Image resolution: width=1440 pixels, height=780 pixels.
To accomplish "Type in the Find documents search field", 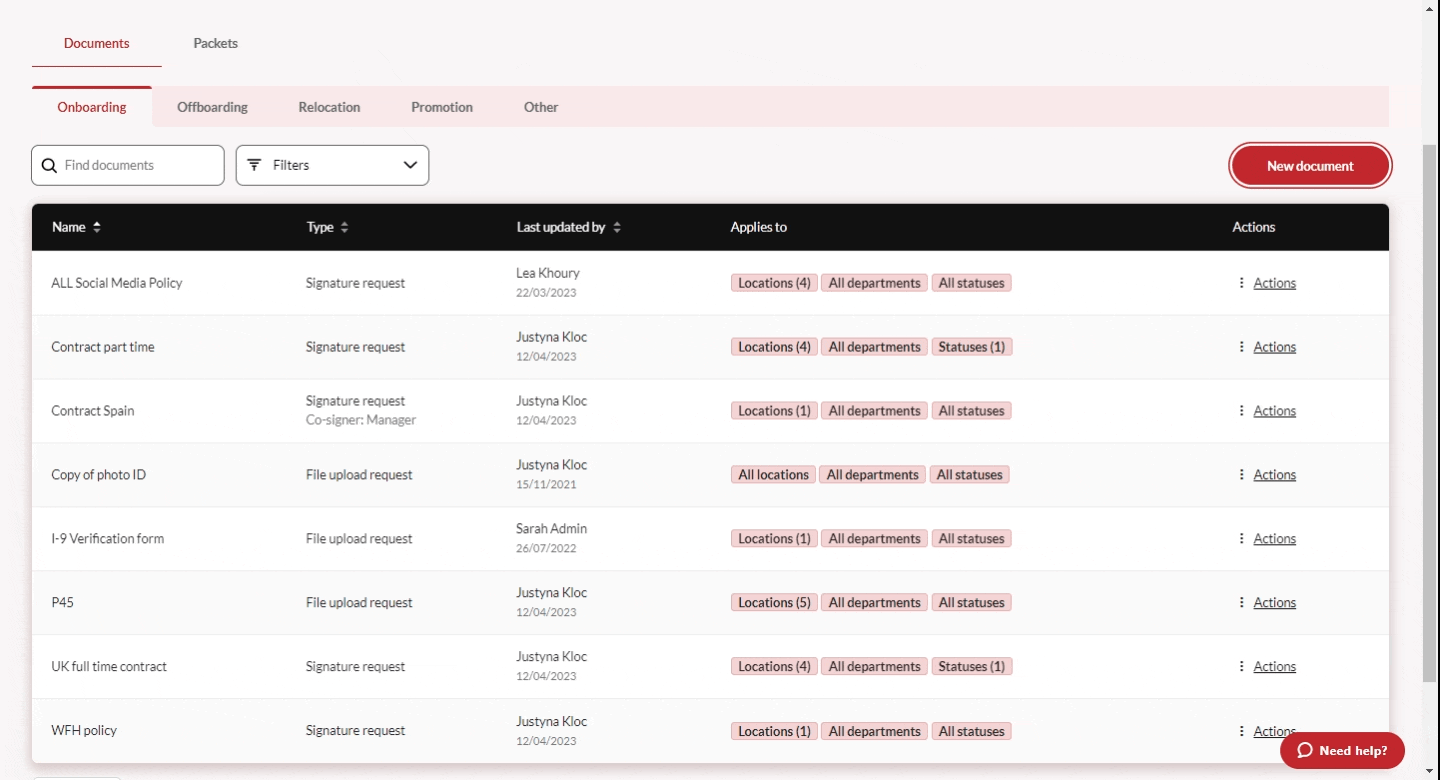I will pos(140,166).
